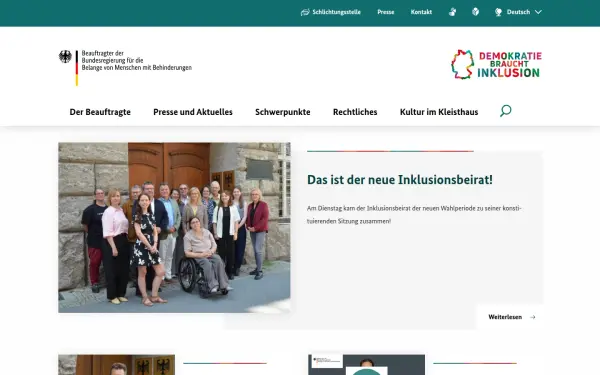Open the bottom-left teaser photo with eagle plaques
Image resolution: width=600 pixels, height=375 pixels.
116,365
